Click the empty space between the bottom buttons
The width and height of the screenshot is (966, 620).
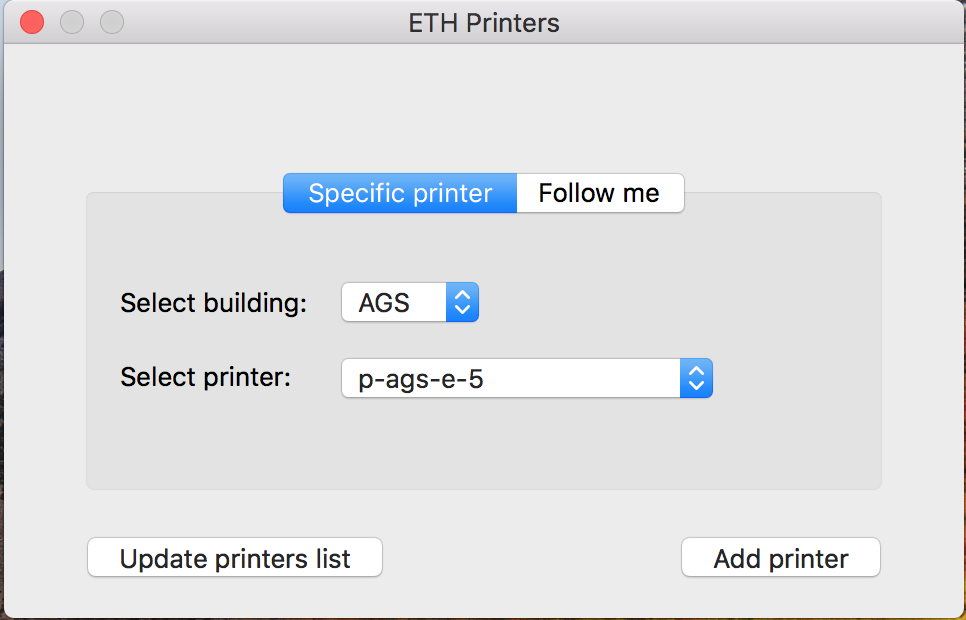click(532, 557)
